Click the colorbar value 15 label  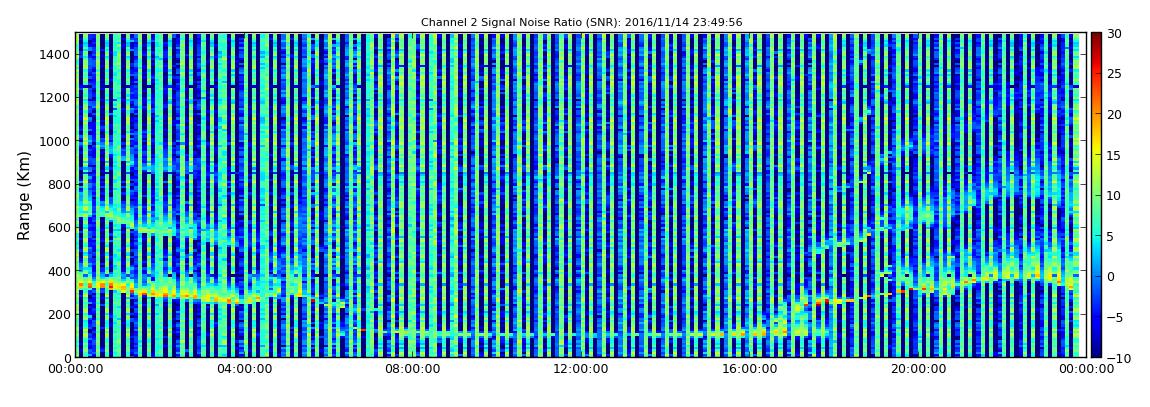pyautogui.click(x=1115, y=155)
